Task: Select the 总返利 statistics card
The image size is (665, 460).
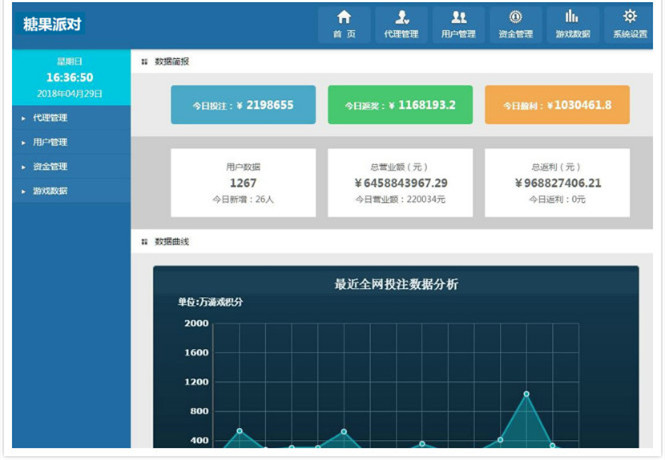Action: (x=557, y=183)
